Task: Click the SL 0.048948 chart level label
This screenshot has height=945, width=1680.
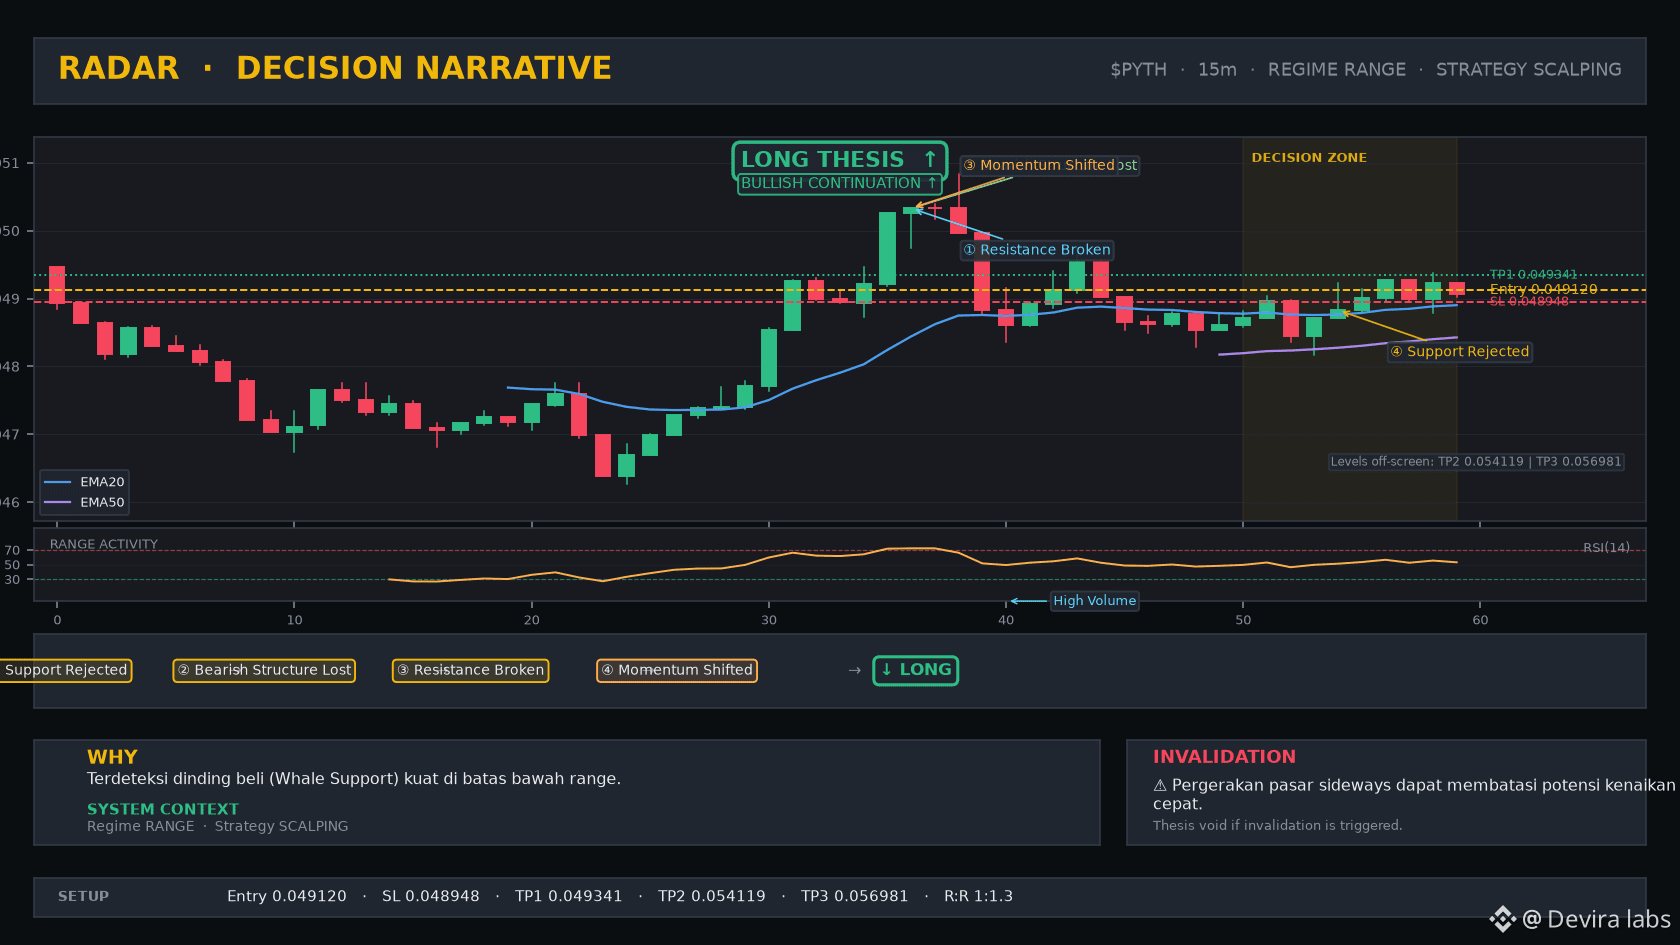Action: click(x=1529, y=301)
